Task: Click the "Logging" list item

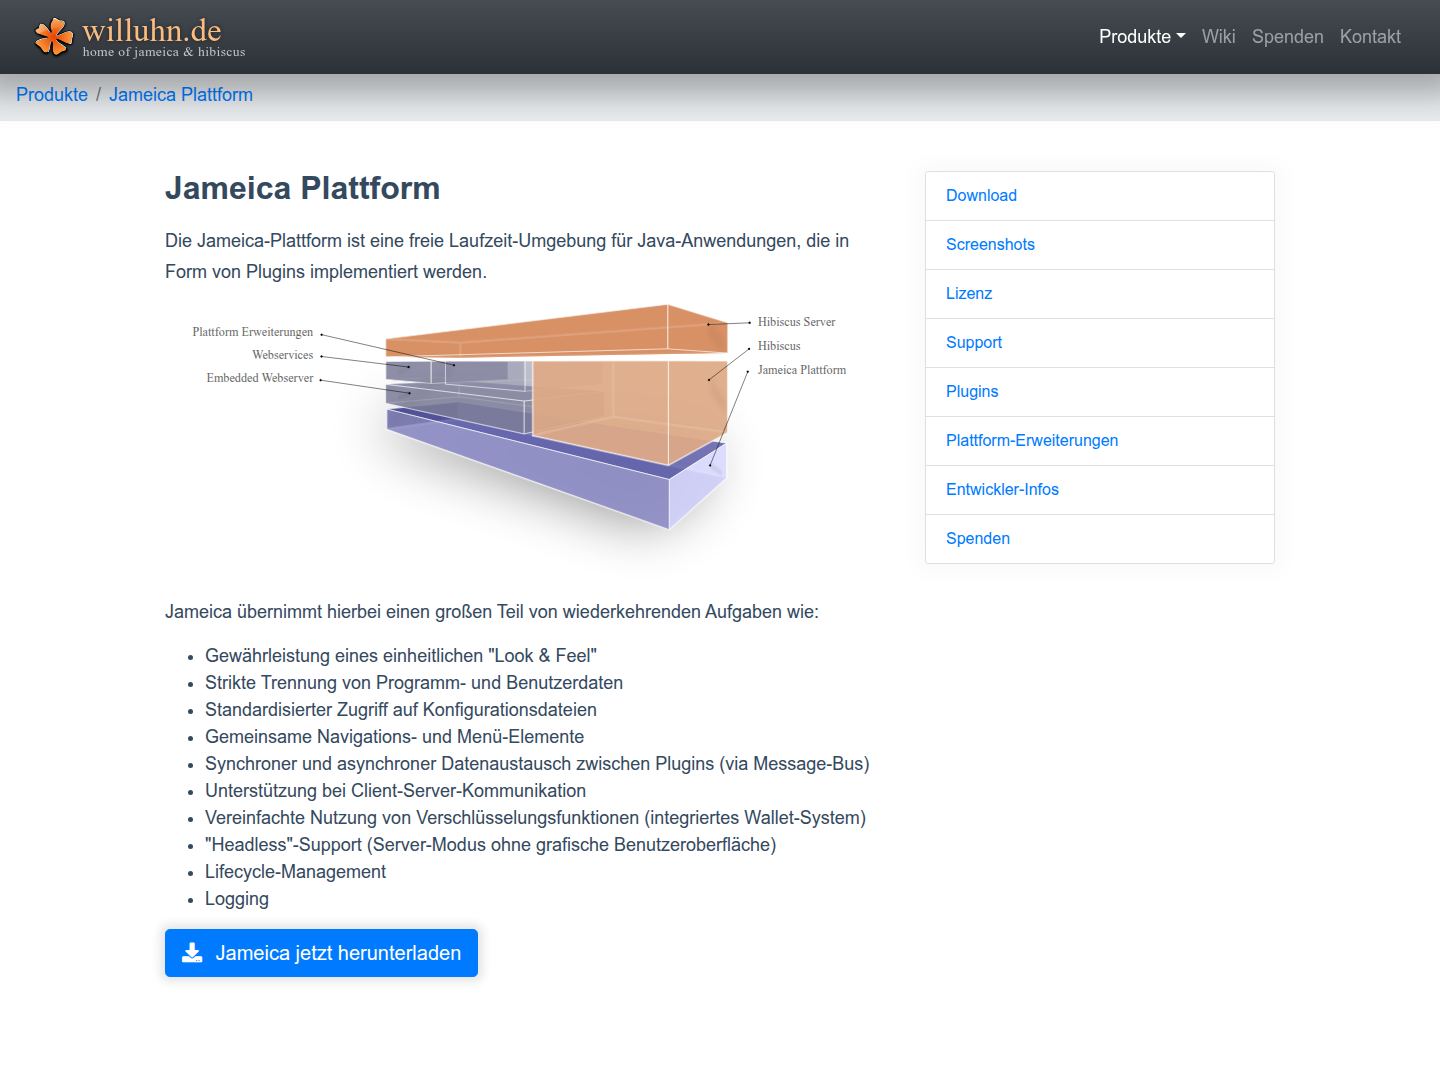Action: [x=237, y=899]
